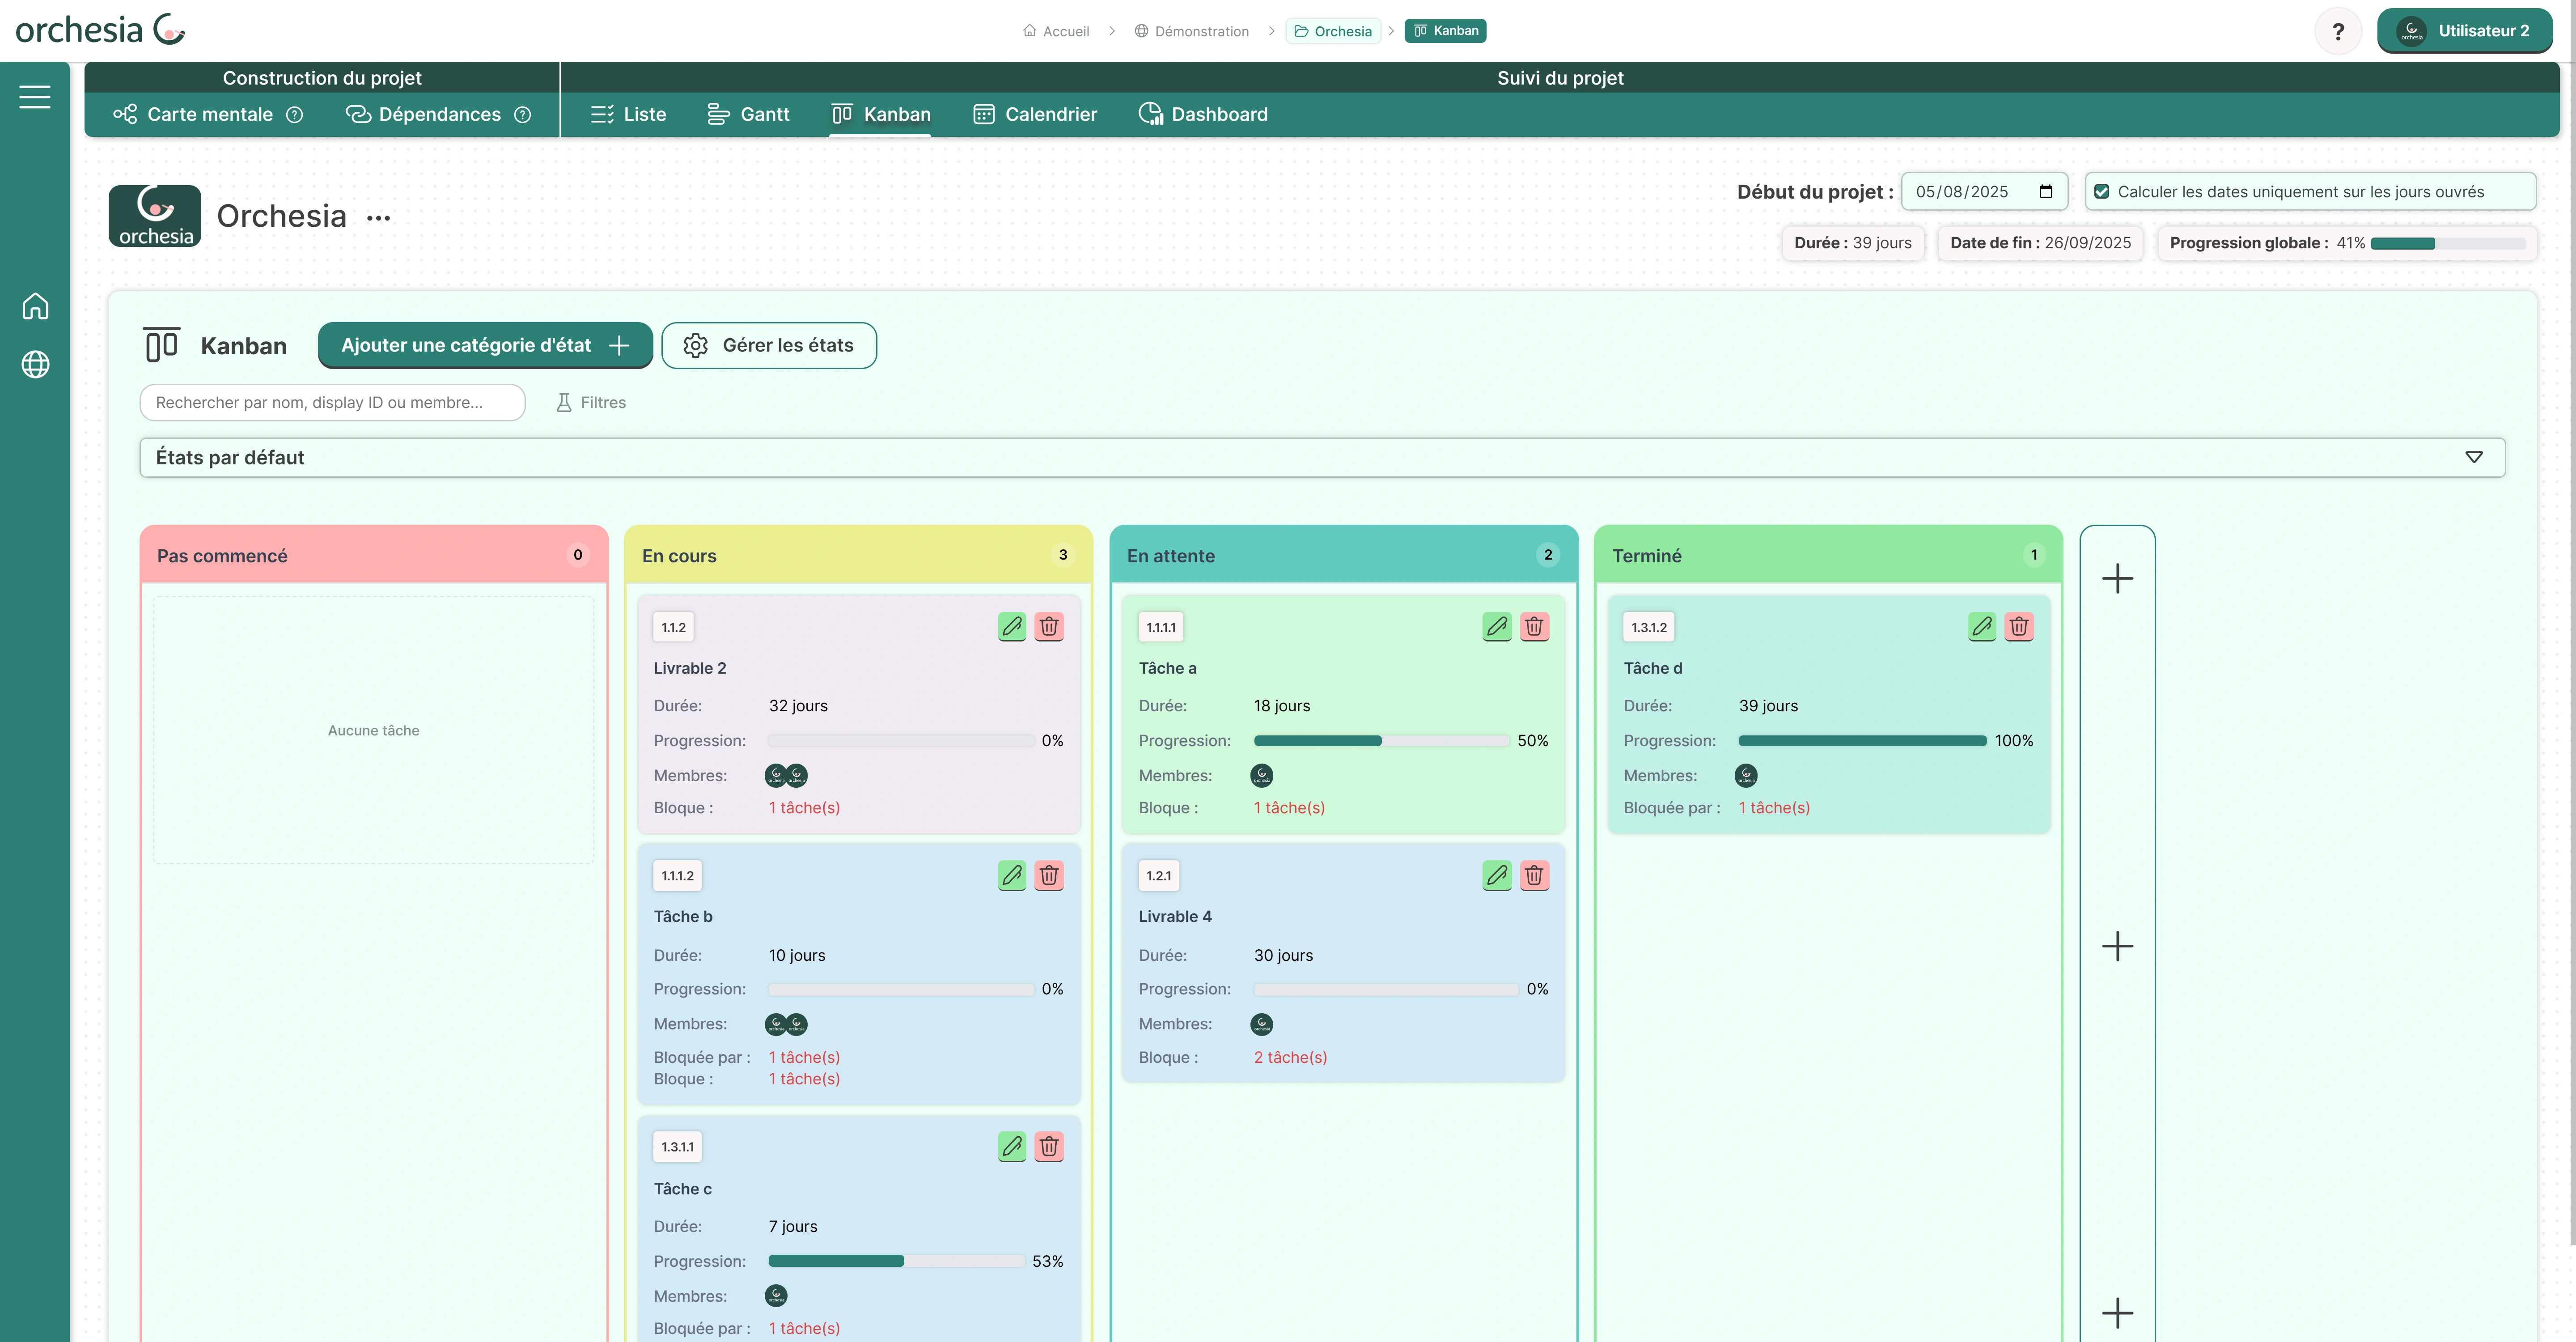Edit the Tâche b card
Viewport: 2576px width, 1342px height.
point(1012,875)
